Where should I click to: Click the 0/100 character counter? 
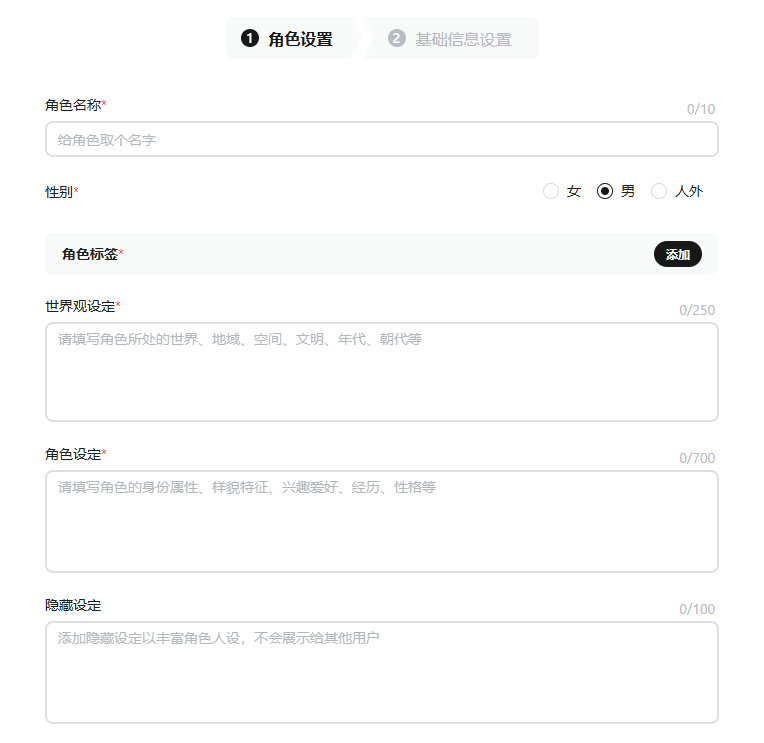click(697, 609)
